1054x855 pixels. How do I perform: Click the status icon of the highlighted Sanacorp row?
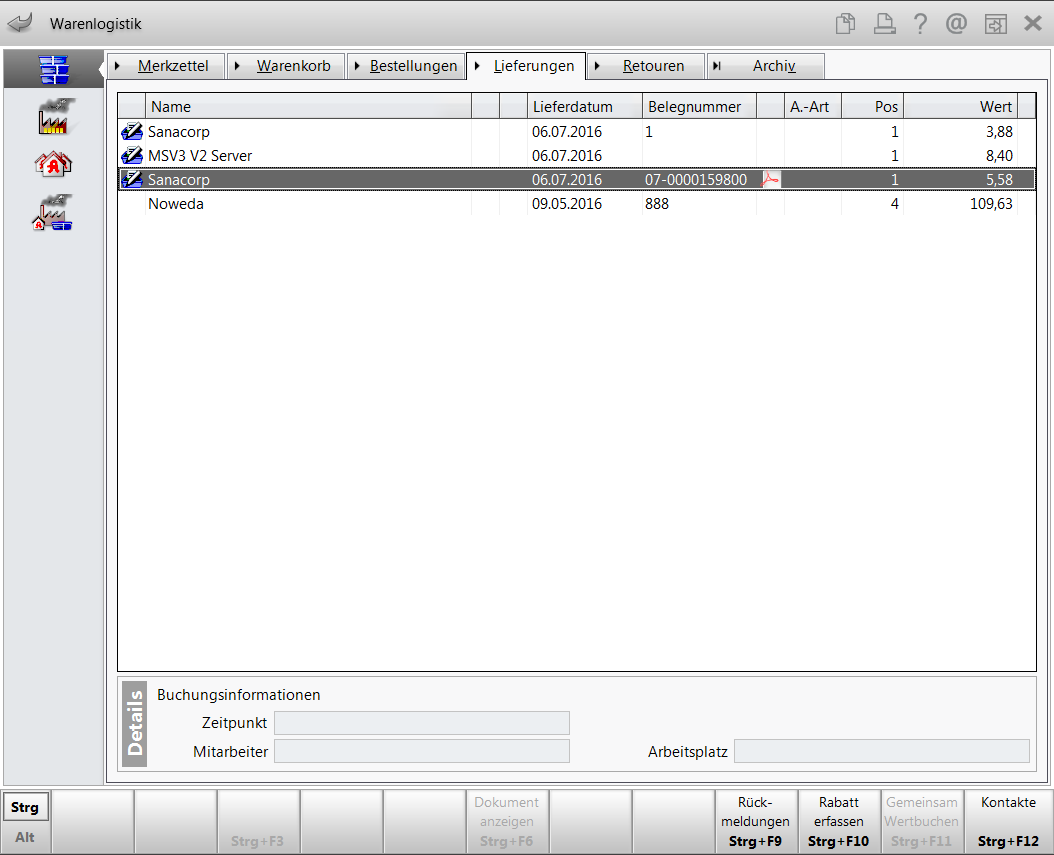pos(132,179)
